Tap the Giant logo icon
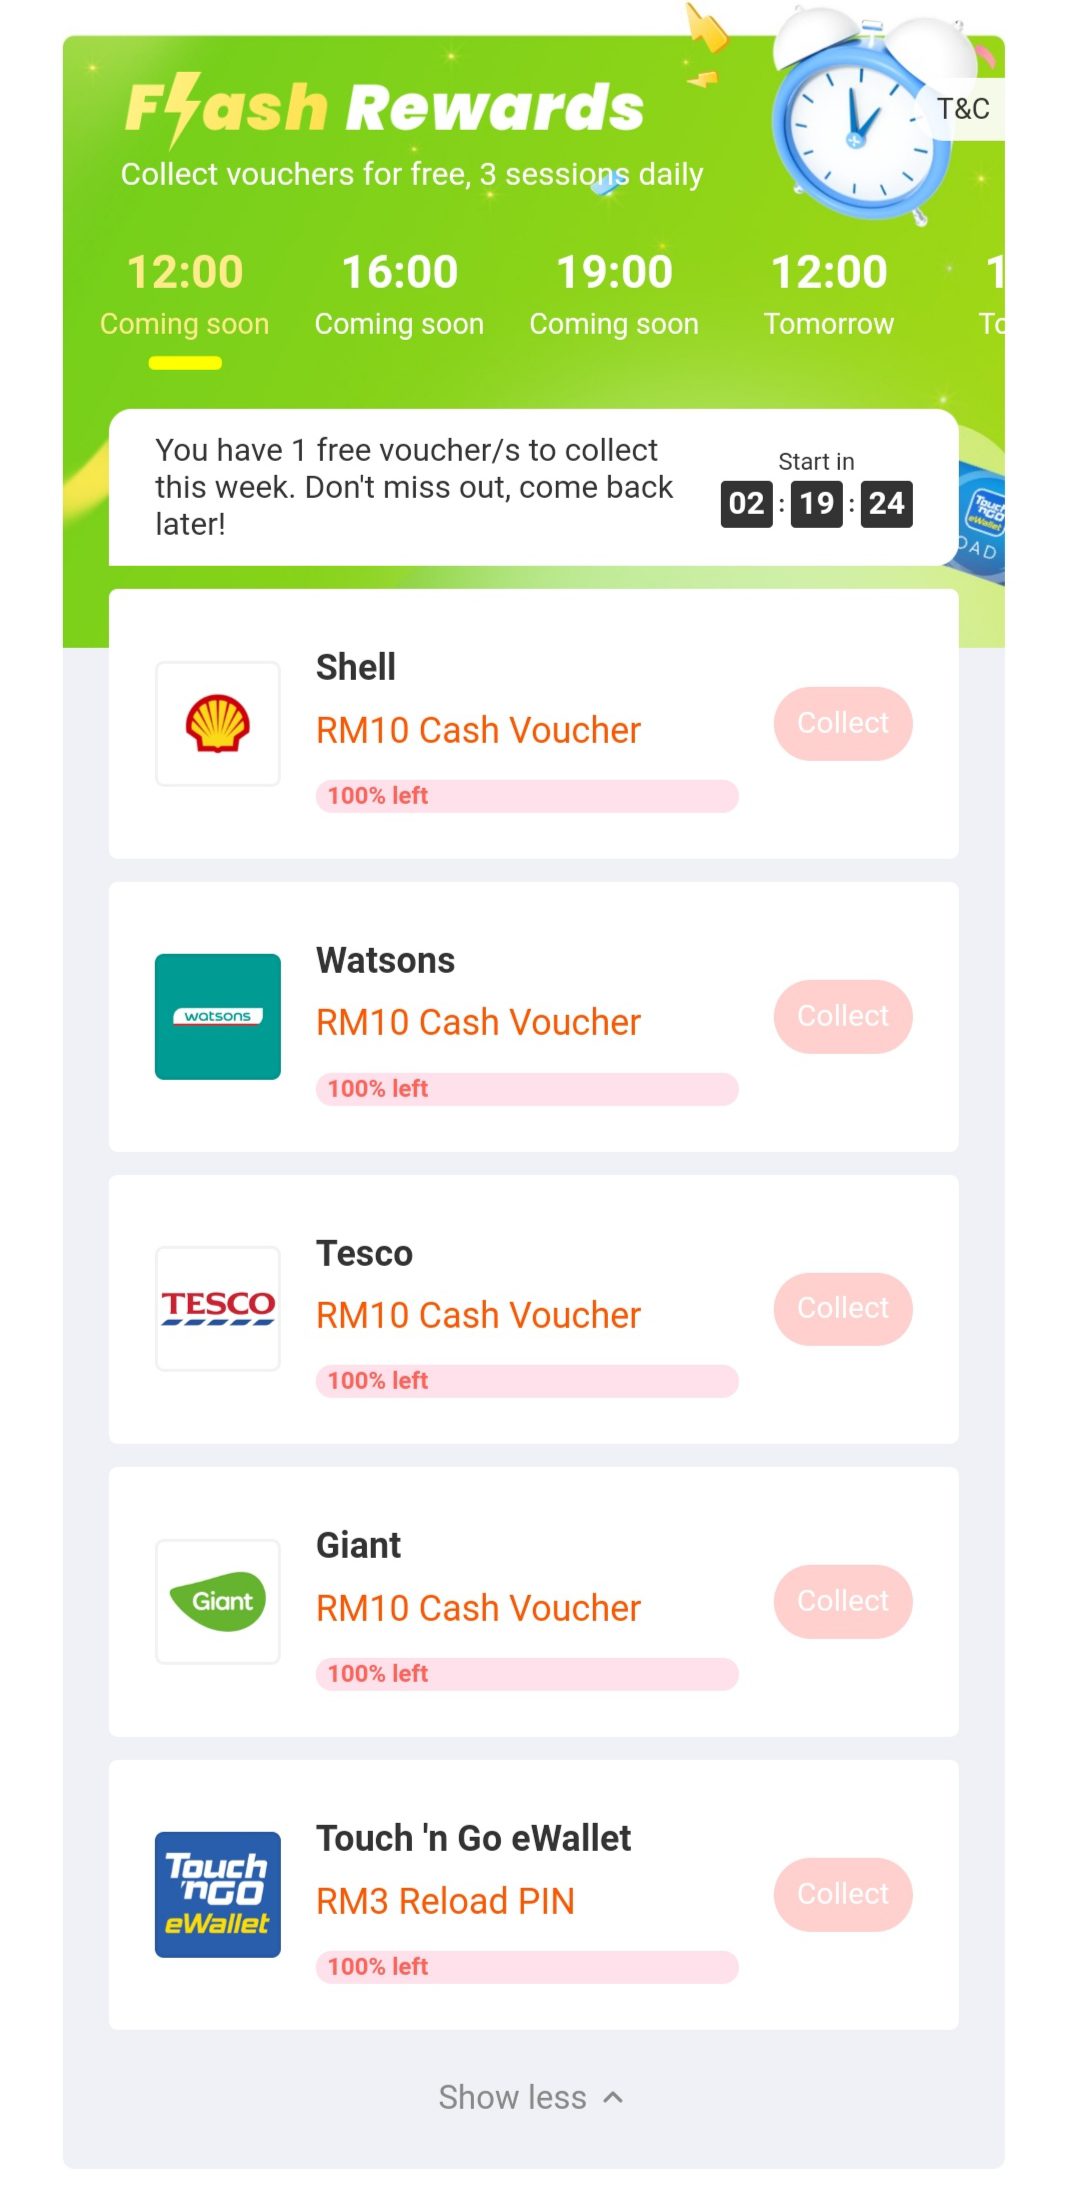The height and width of the screenshot is (2199, 1072). click(218, 1601)
